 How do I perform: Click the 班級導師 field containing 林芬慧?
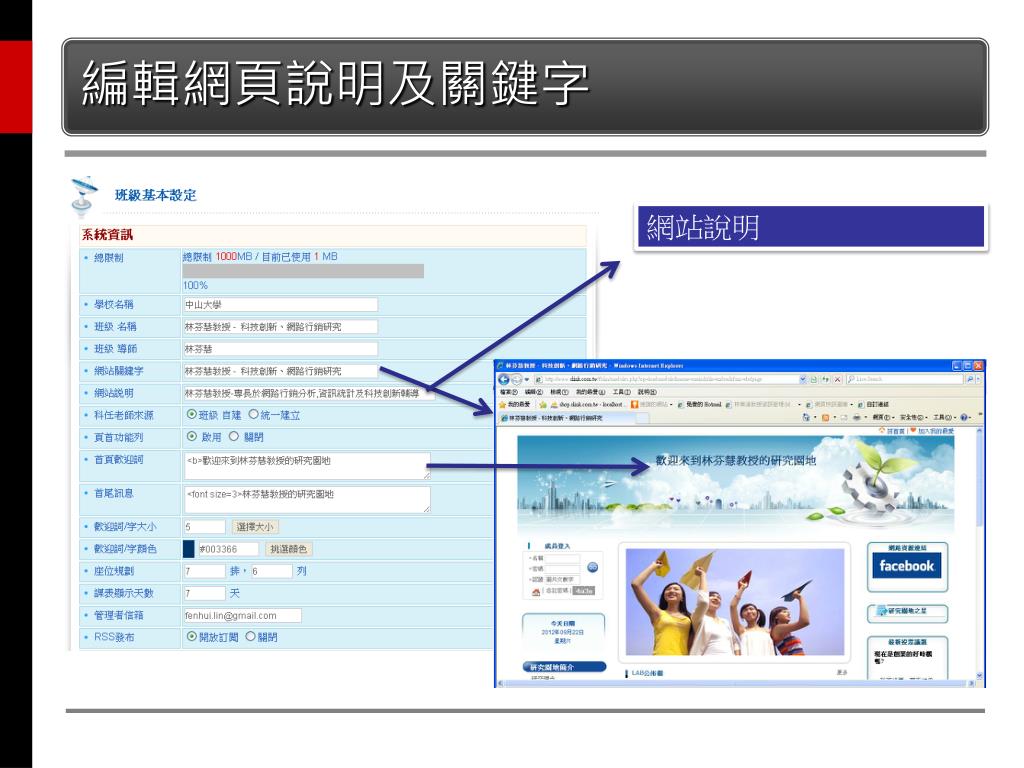(280, 349)
